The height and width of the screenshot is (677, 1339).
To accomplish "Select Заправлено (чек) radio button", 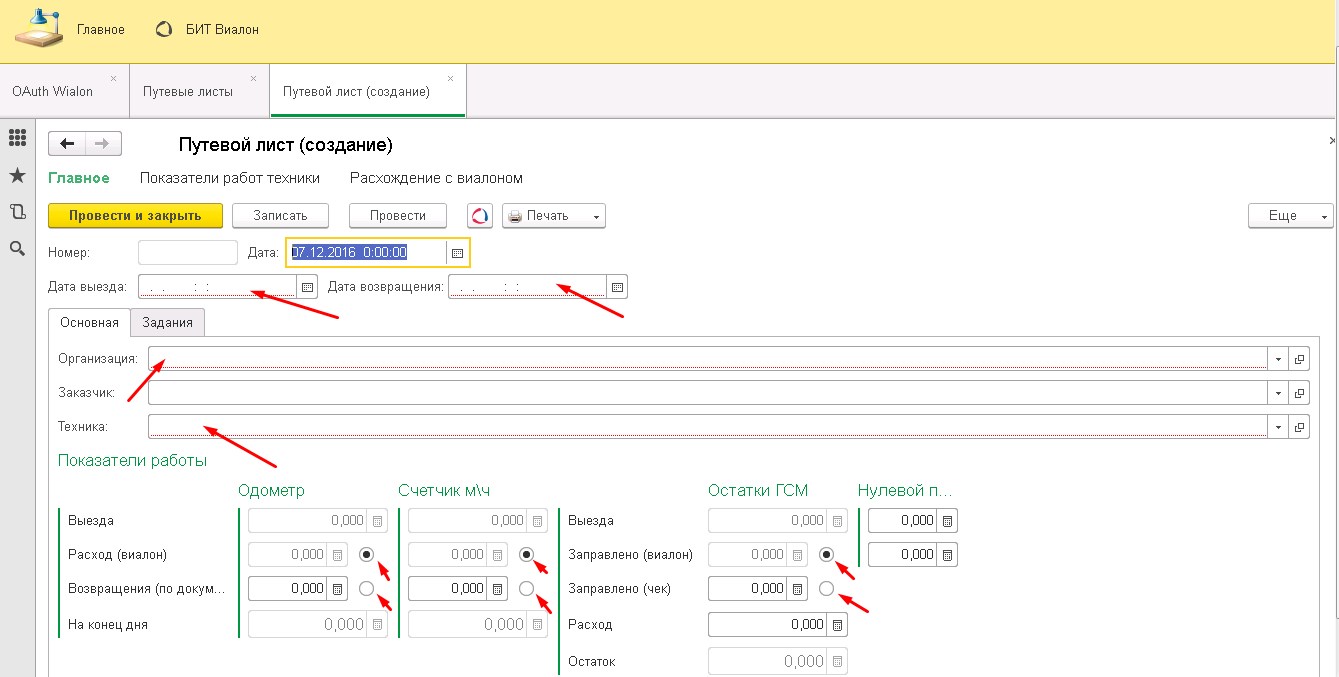I will [826, 589].
